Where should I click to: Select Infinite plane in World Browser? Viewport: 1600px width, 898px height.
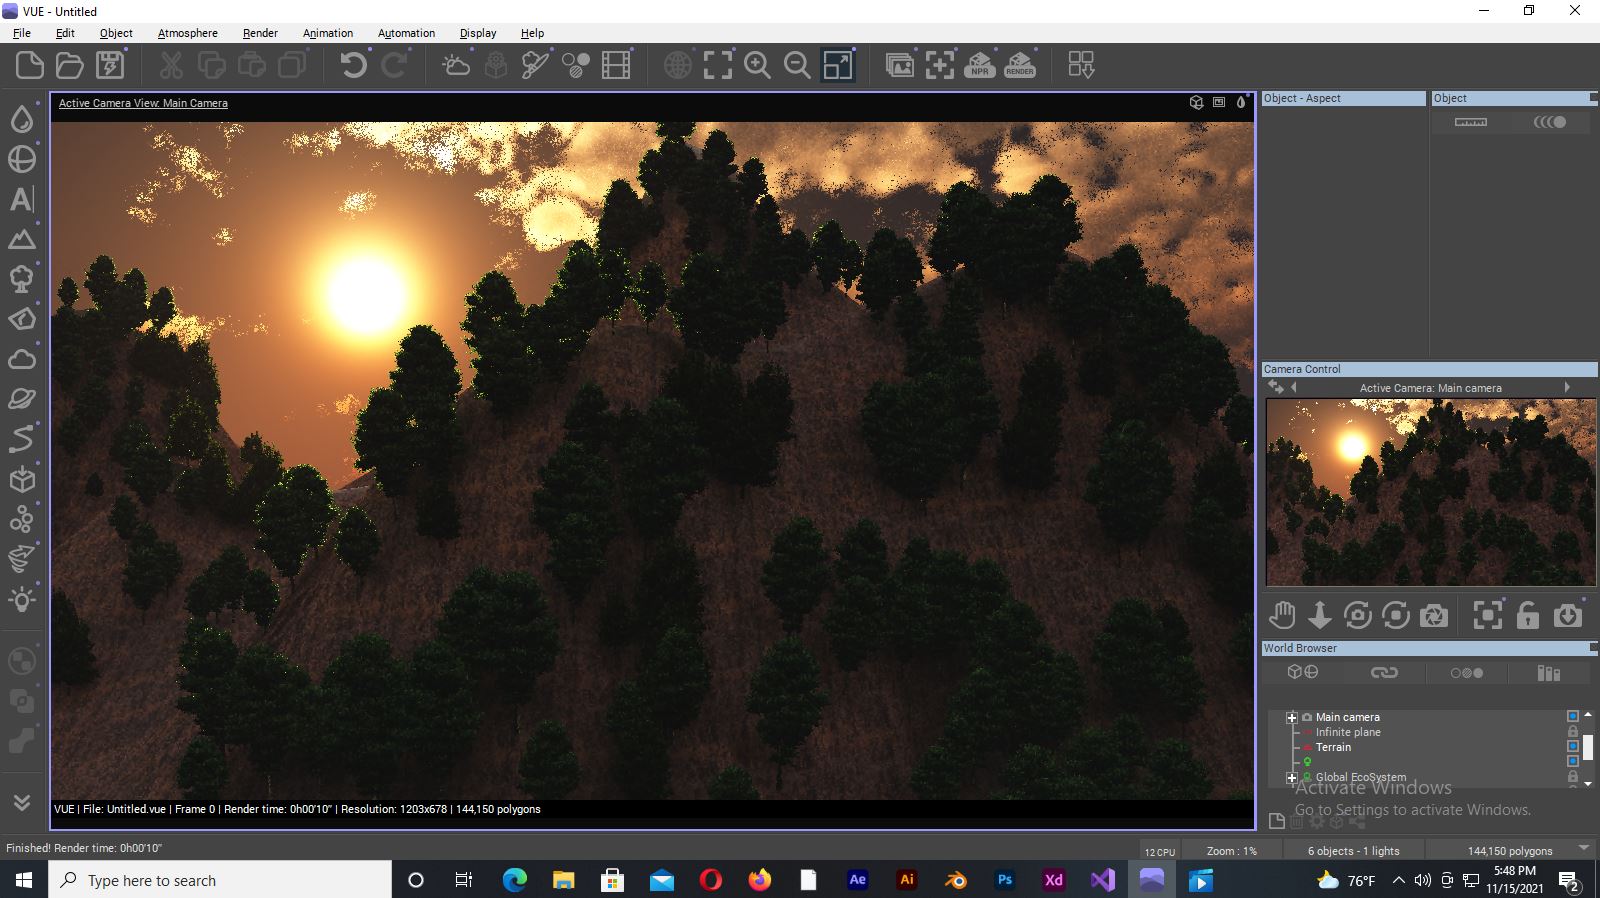click(x=1348, y=732)
